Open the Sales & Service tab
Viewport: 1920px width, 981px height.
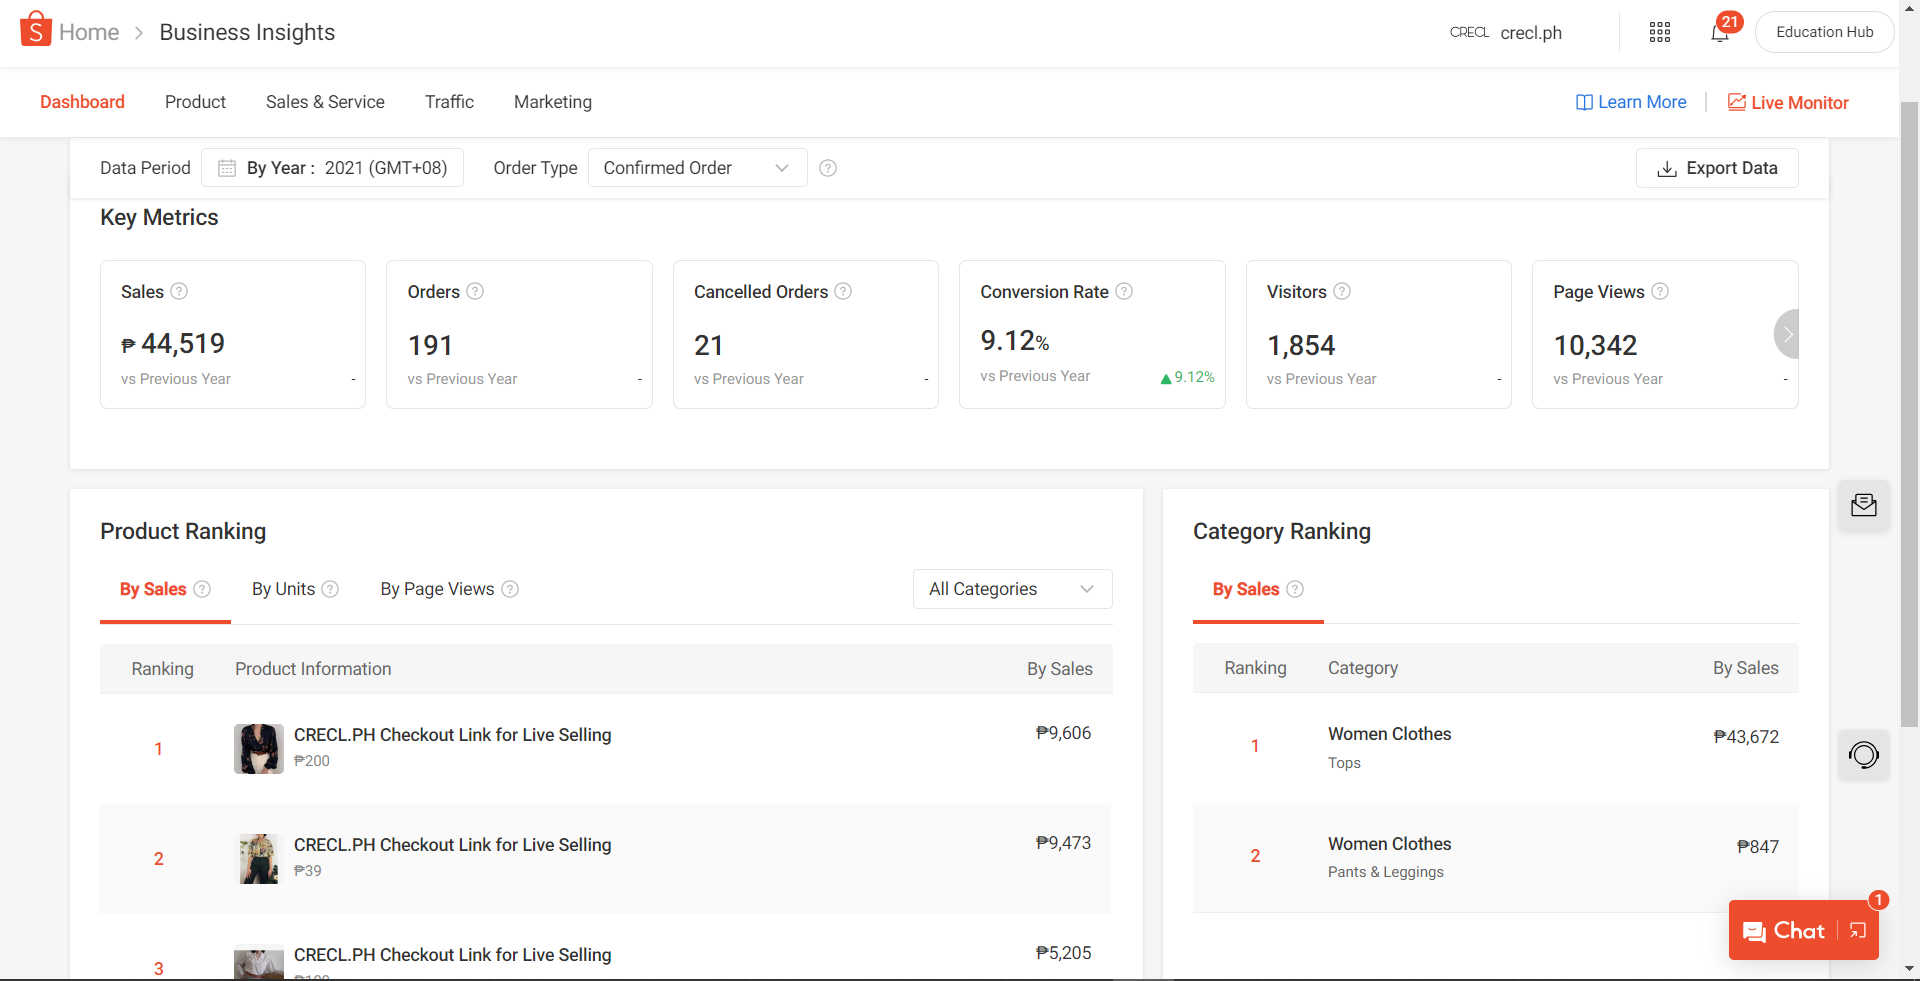325,102
